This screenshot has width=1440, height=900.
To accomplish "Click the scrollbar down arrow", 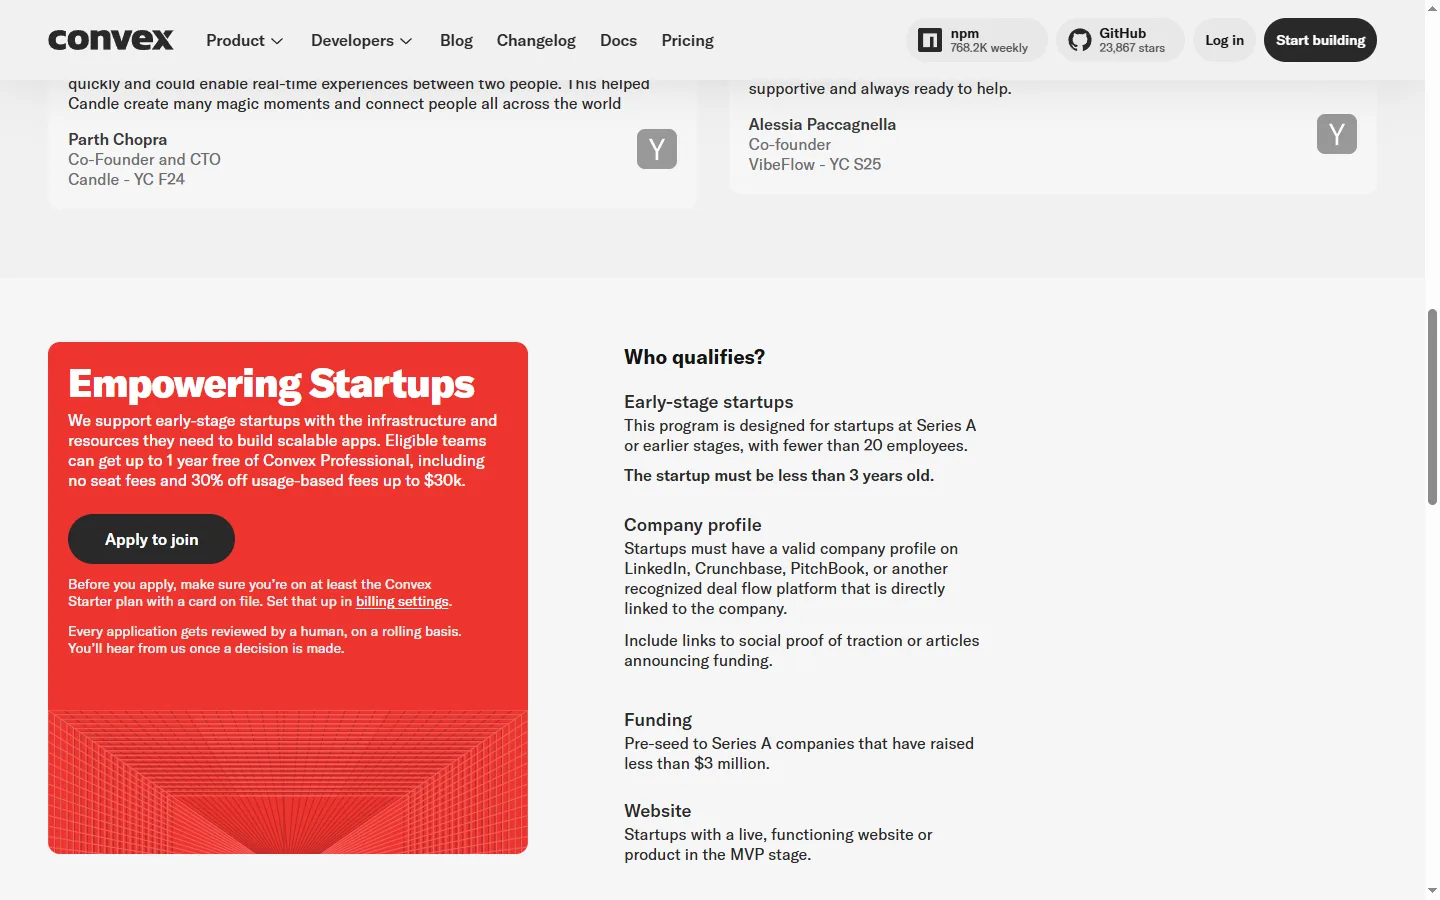I will (1432, 890).
